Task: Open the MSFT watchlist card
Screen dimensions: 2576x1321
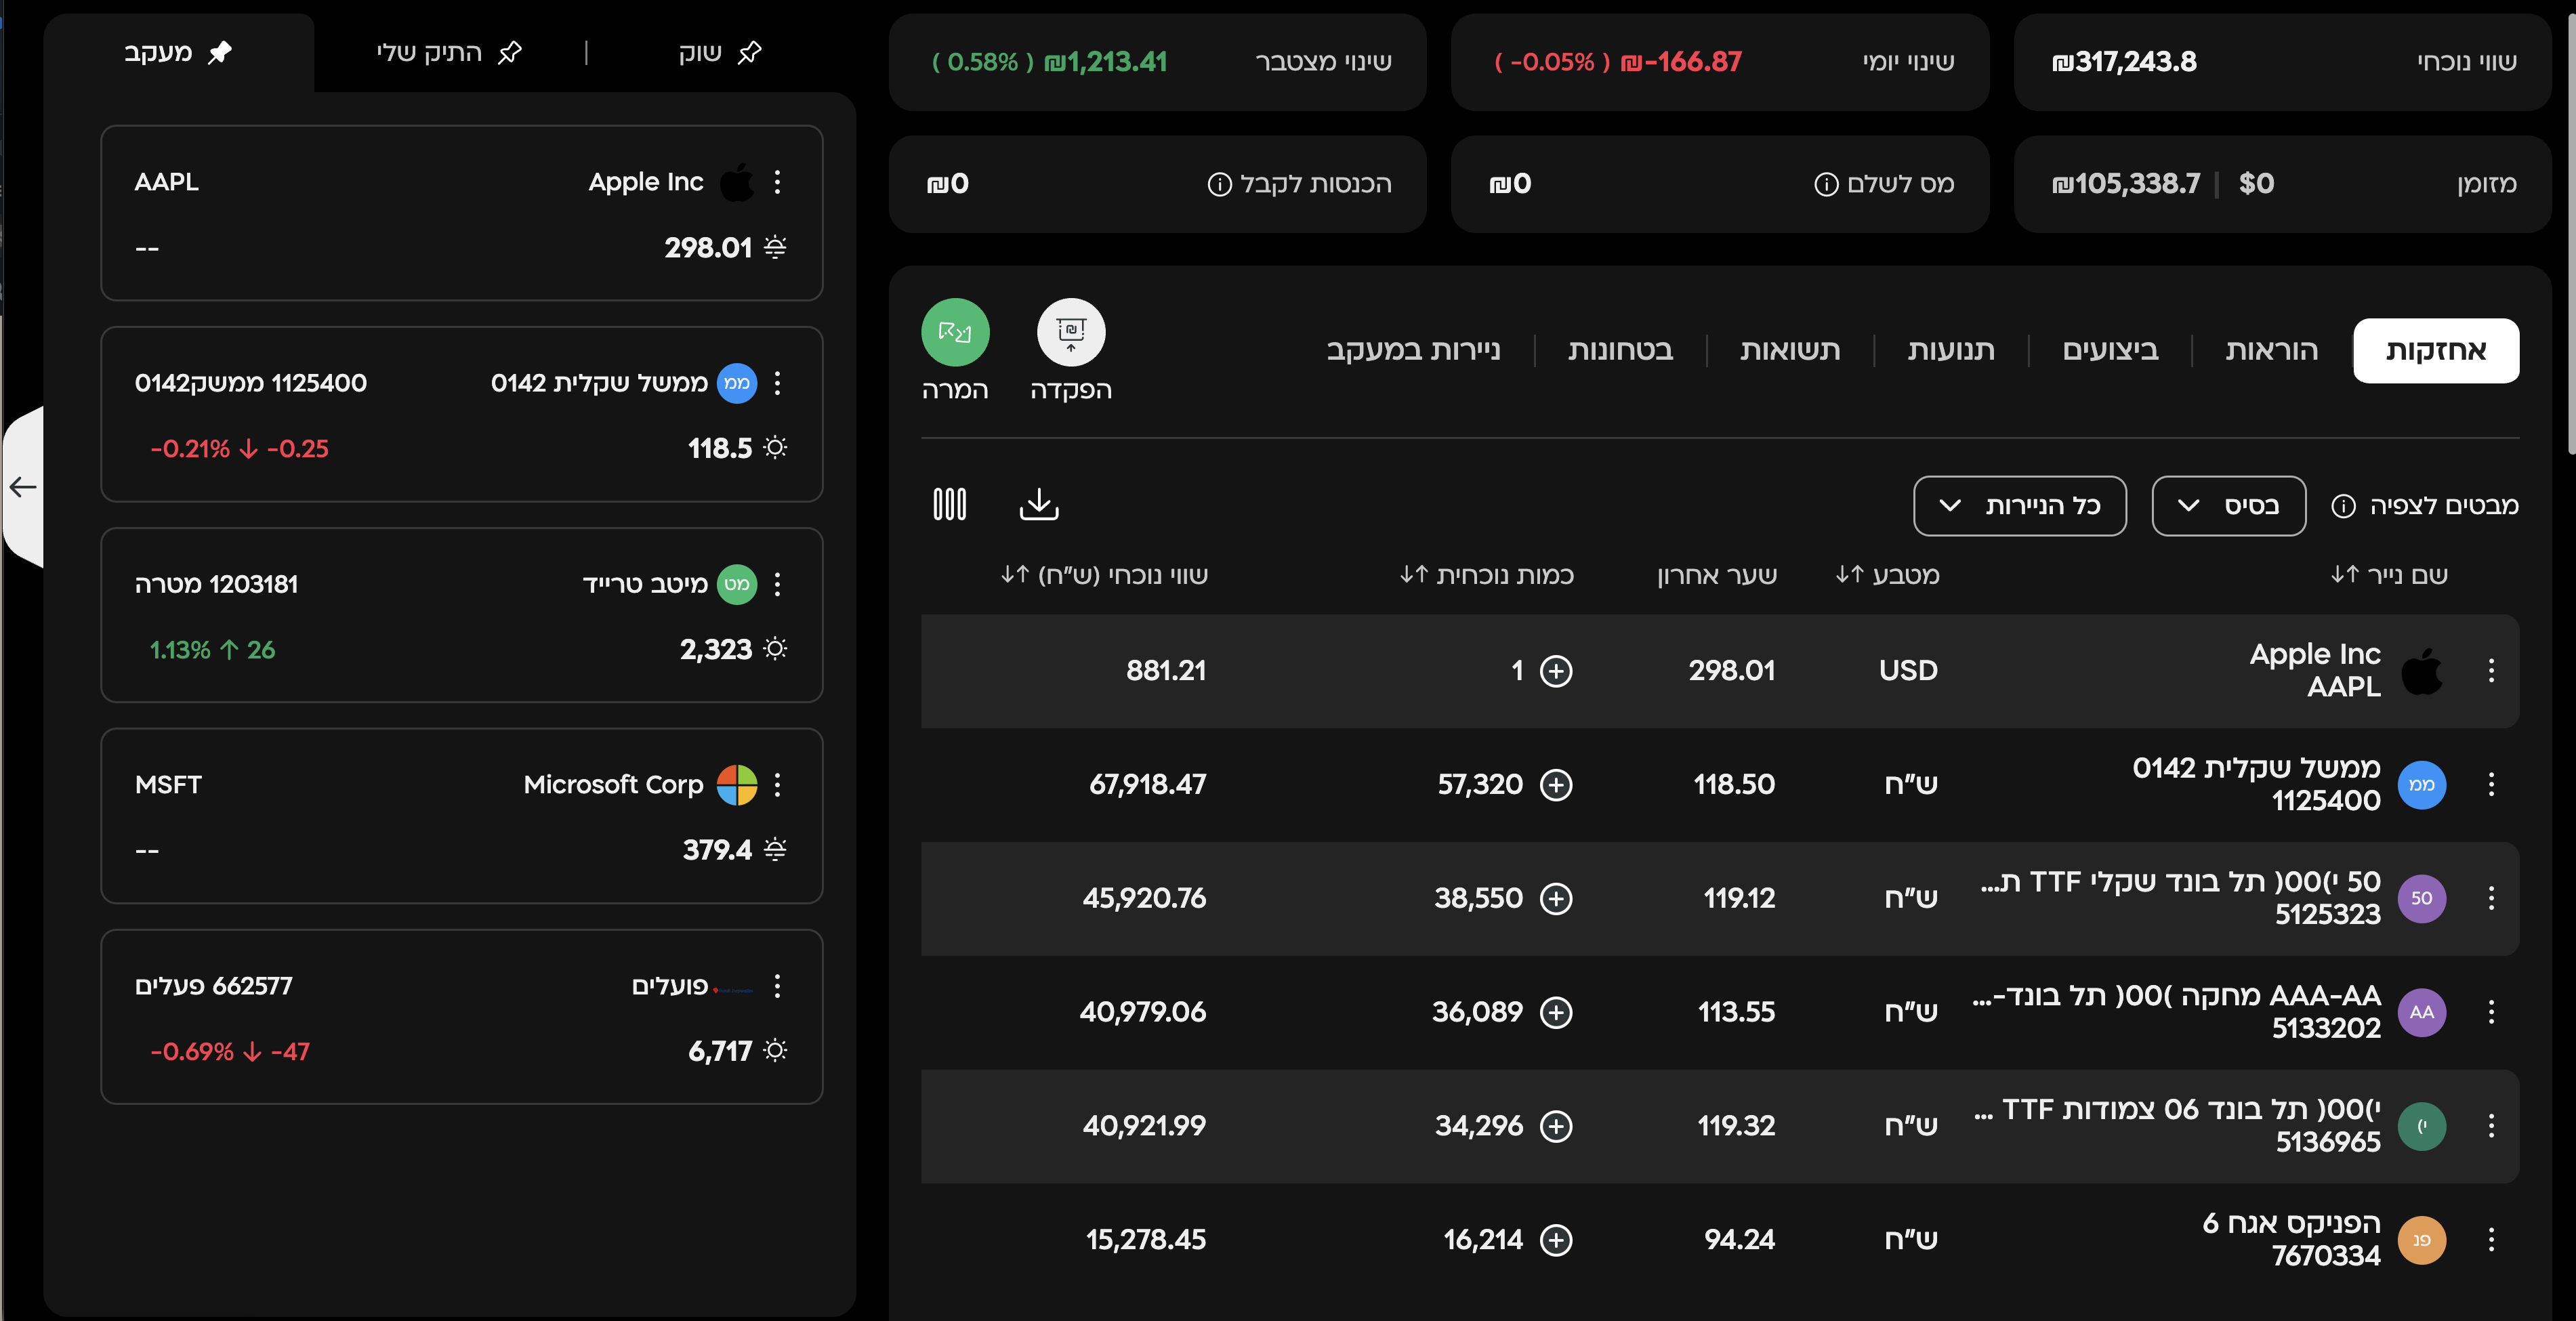Action: (462, 816)
